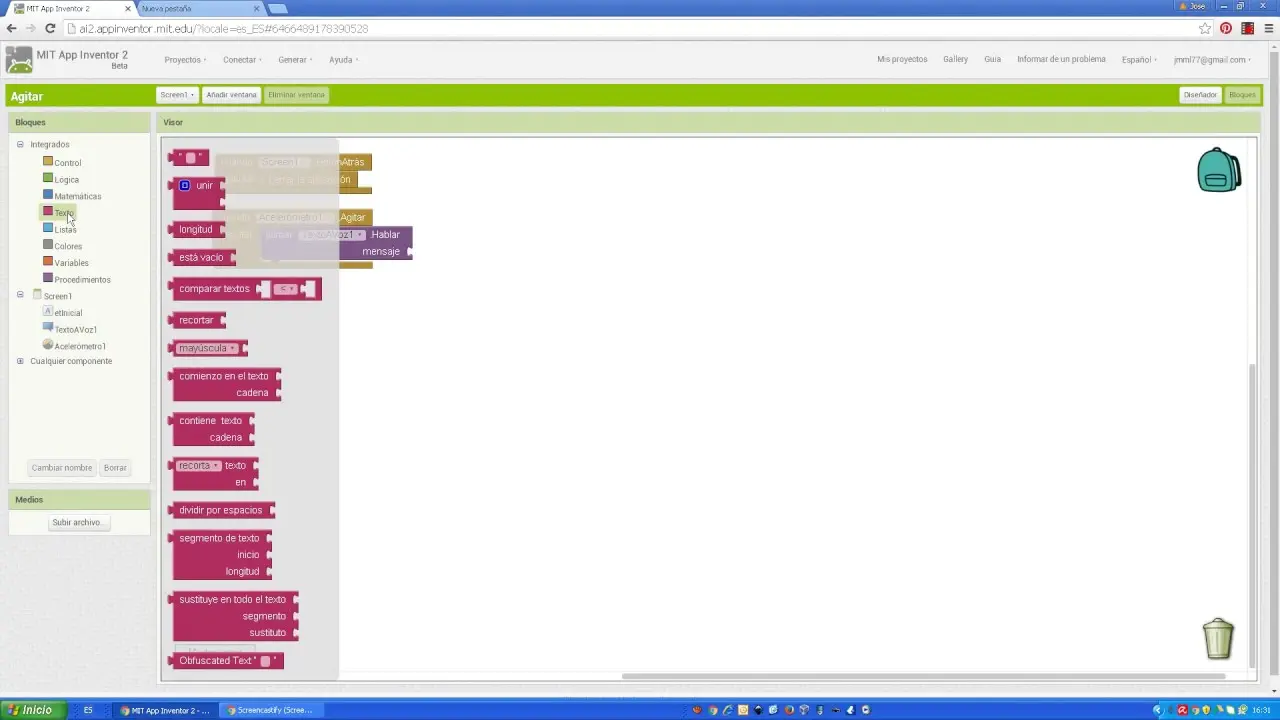
Task: Open the Proyectos menu
Action: 185,60
